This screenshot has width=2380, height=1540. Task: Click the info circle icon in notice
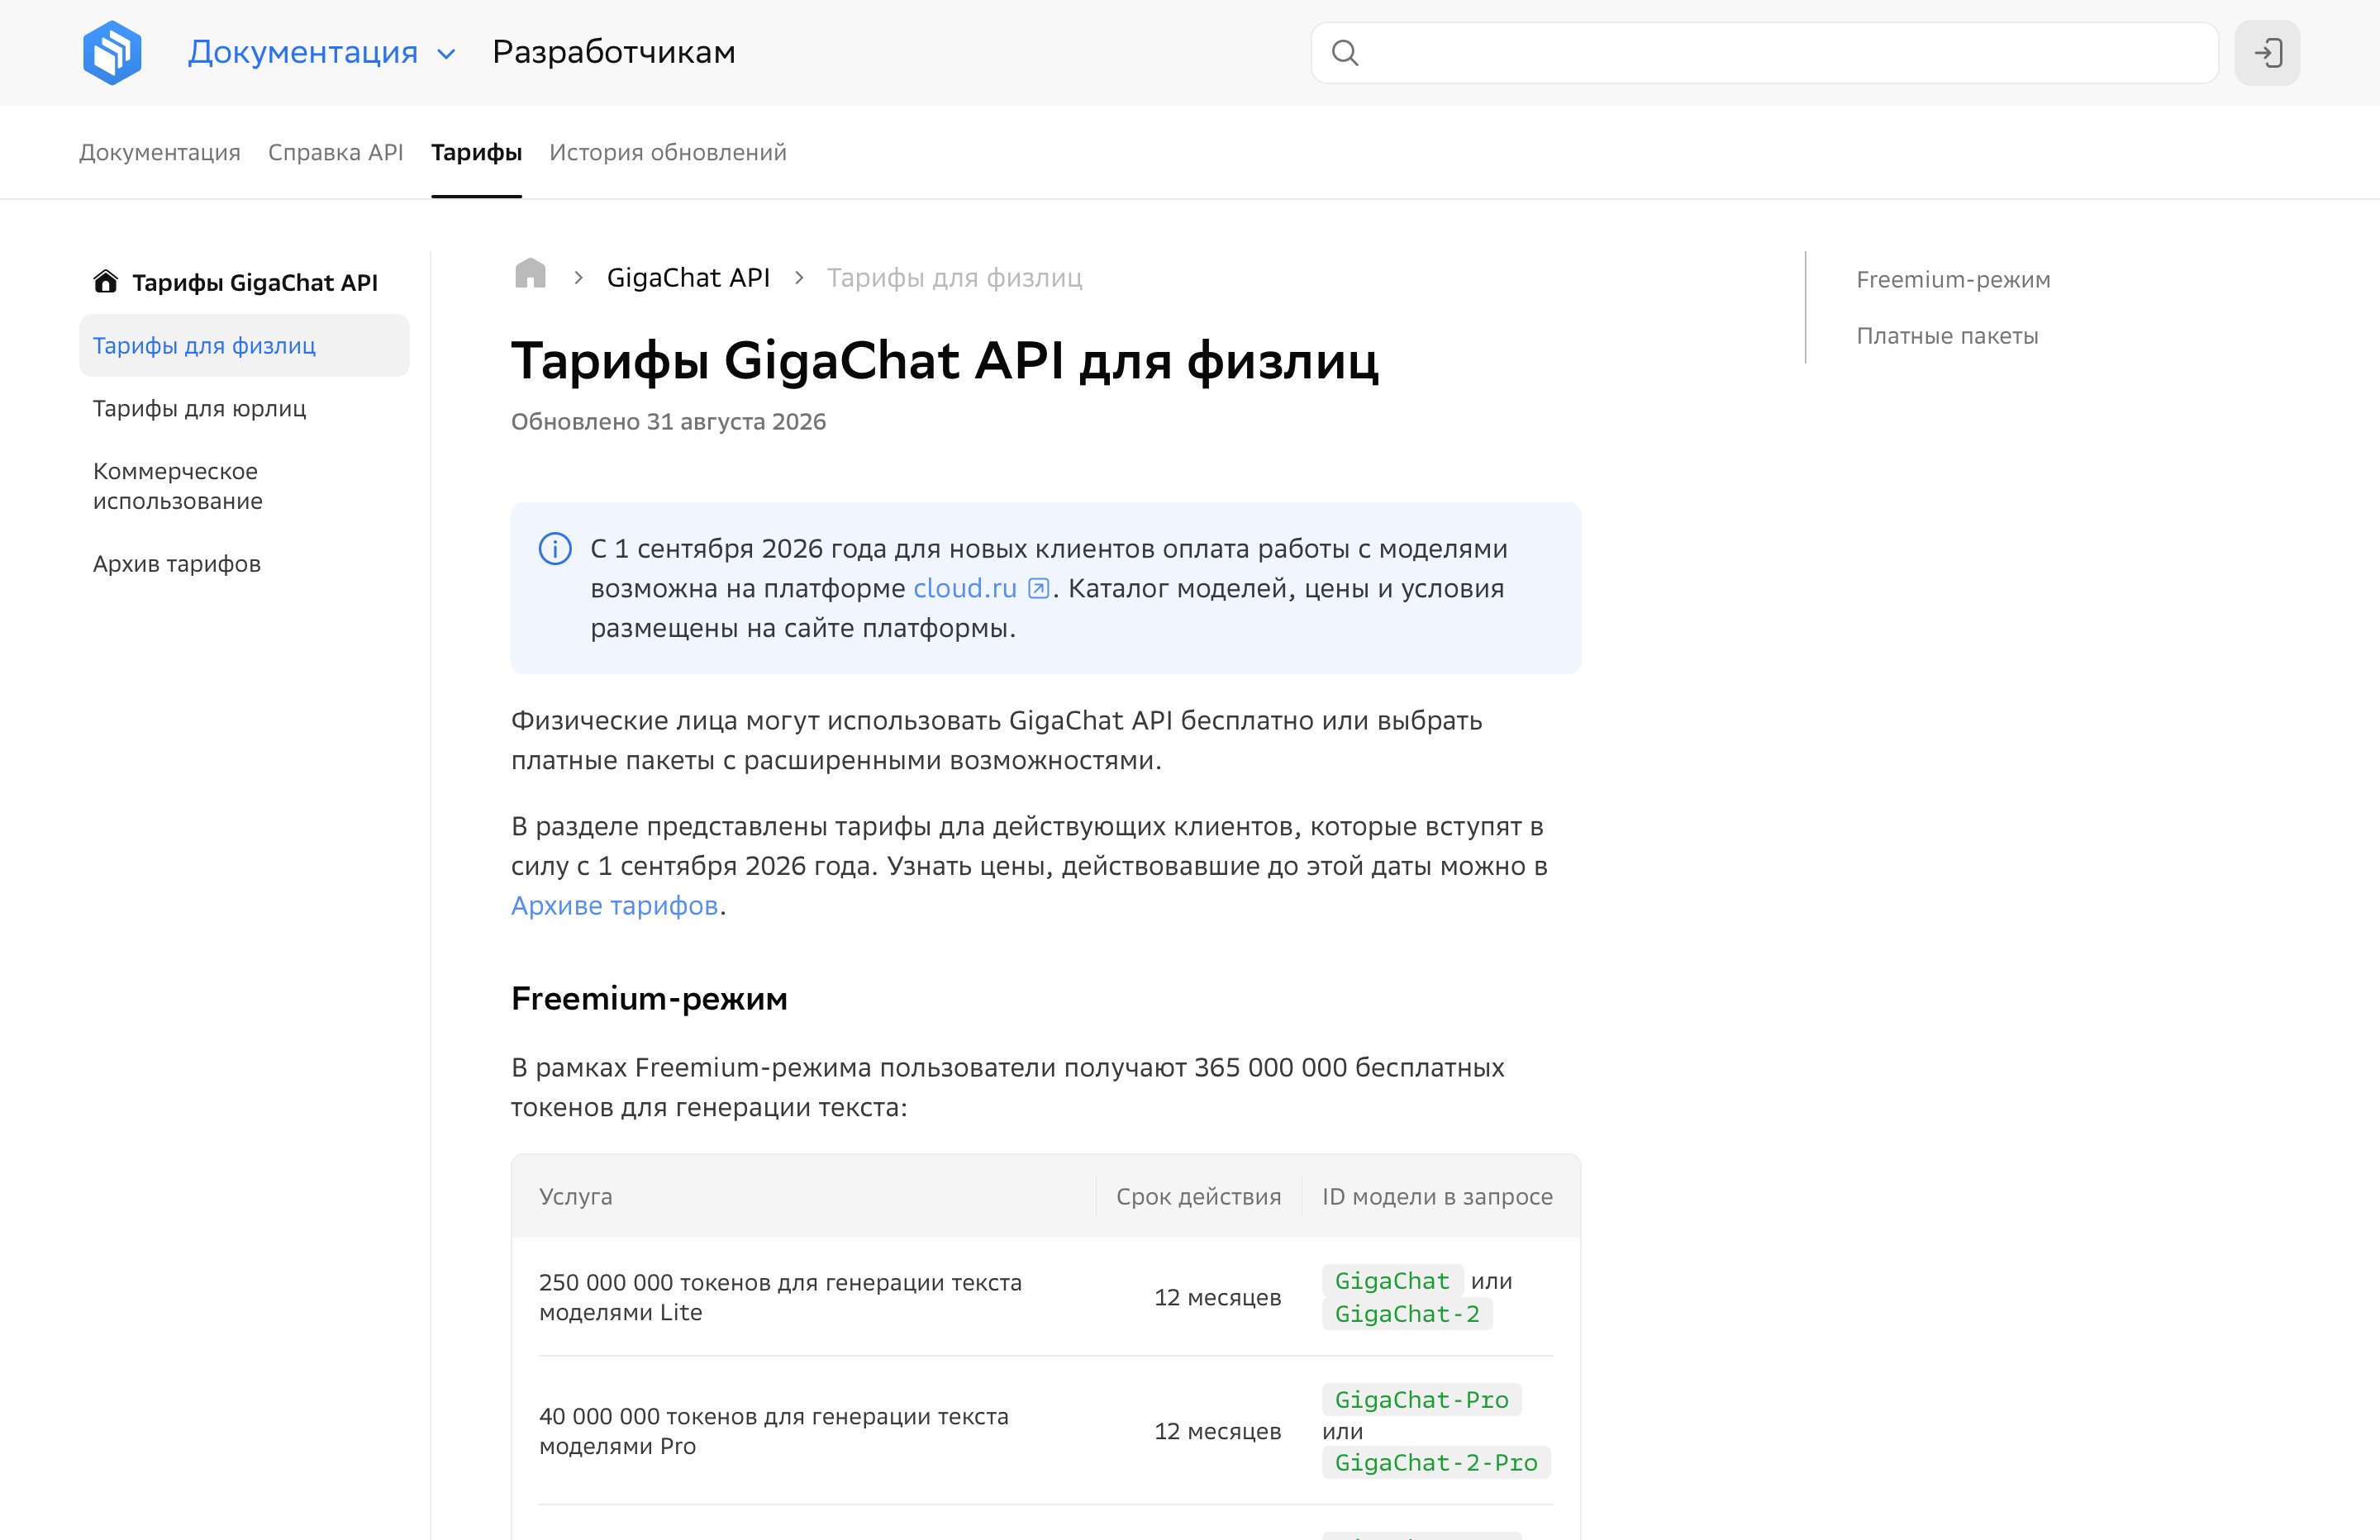tap(555, 549)
